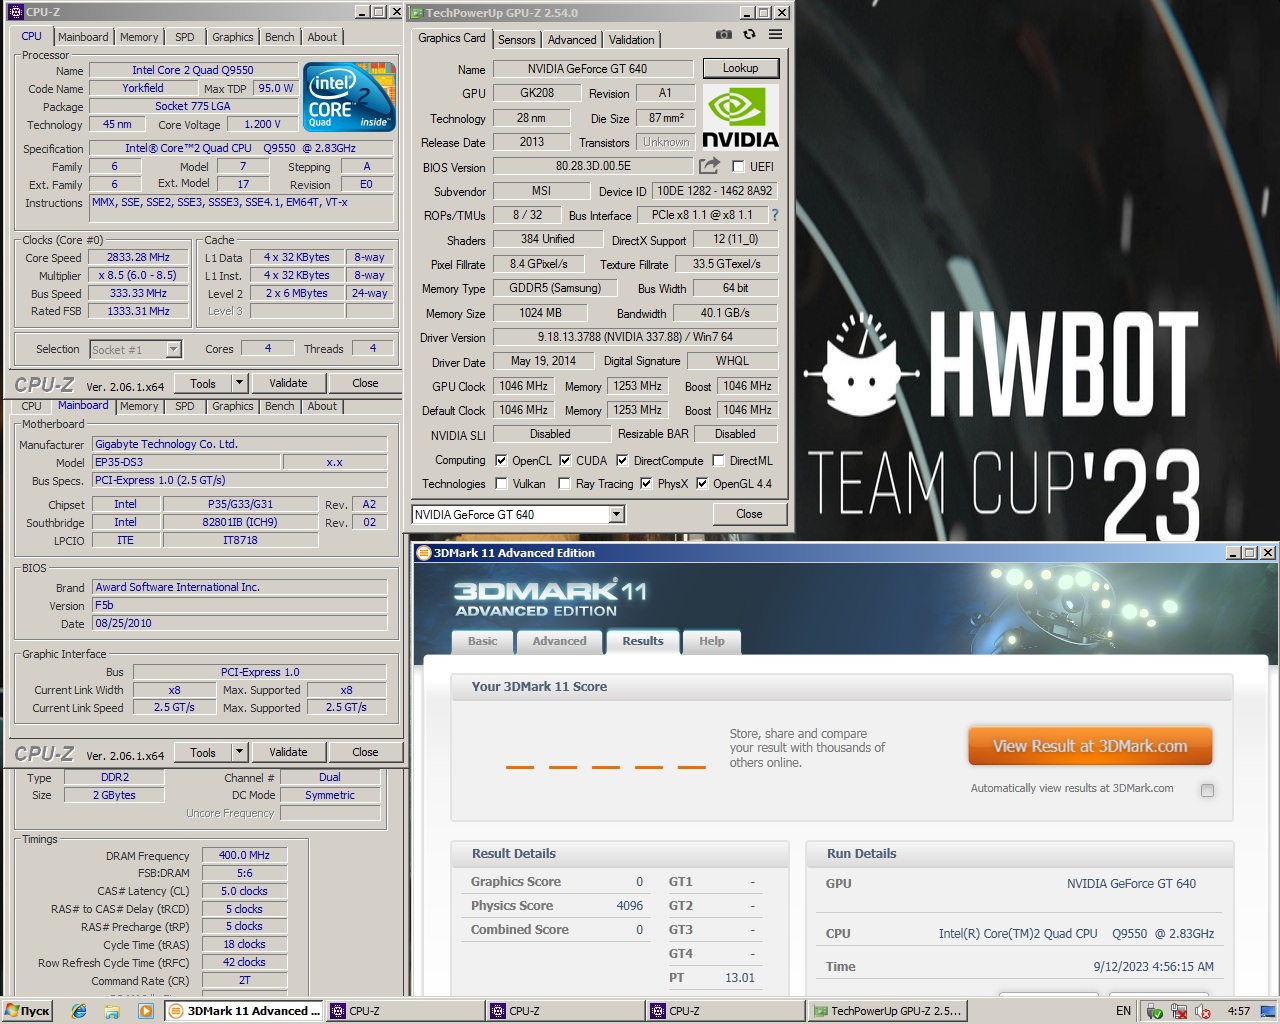Enable automatically view results at 3DMark.com checkbox
The height and width of the screenshot is (1024, 1280).
click(x=1207, y=790)
